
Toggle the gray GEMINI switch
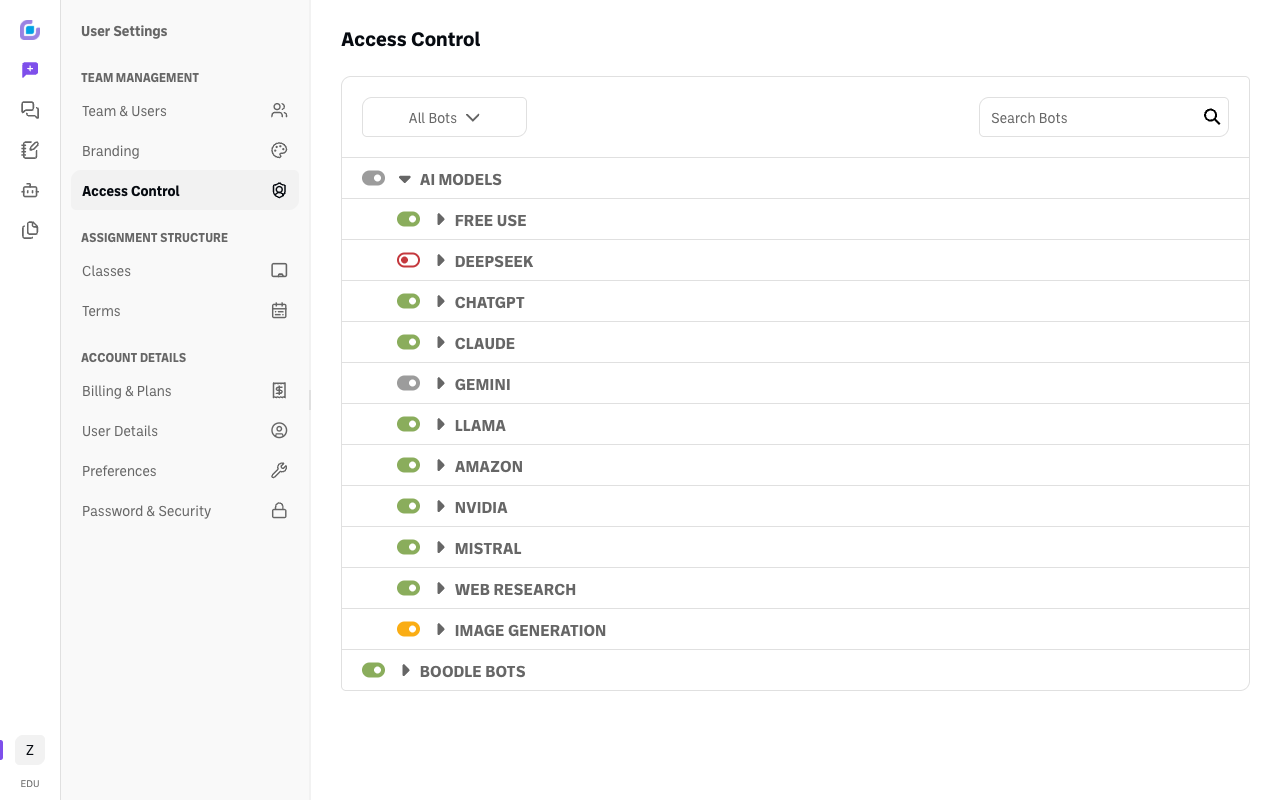click(x=409, y=383)
